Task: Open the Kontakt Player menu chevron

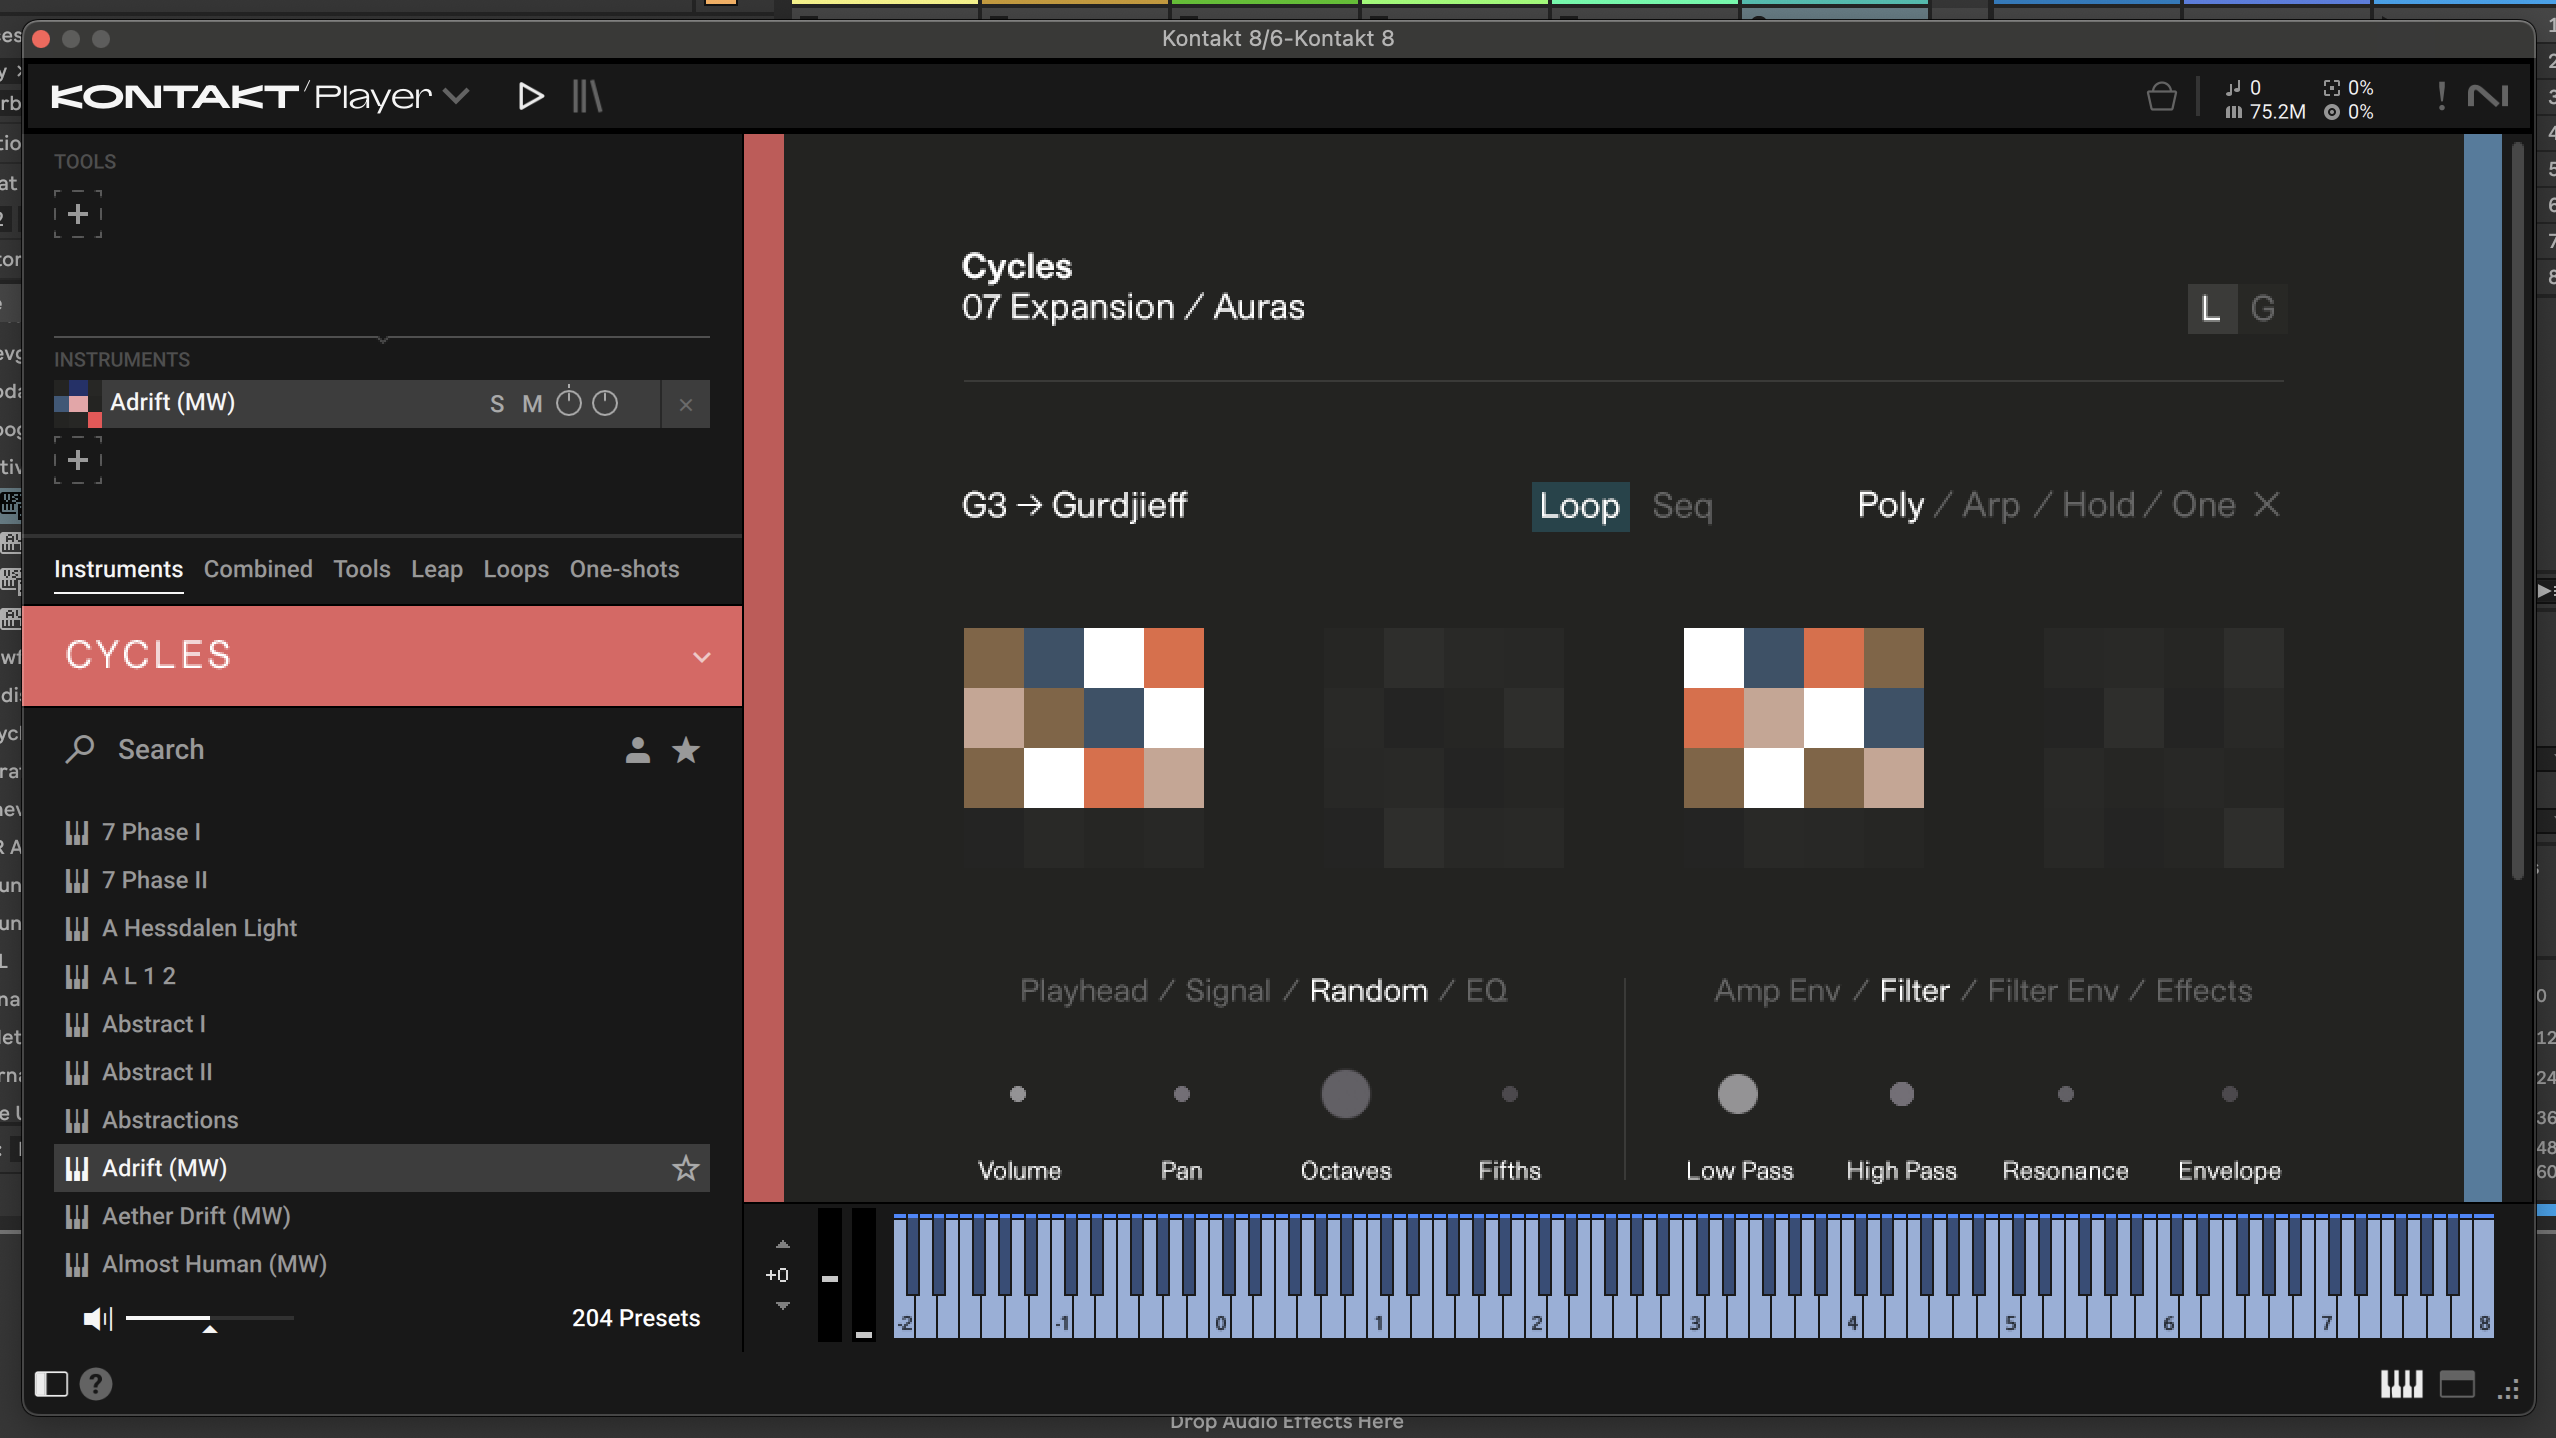Action: click(x=456, y=97)
